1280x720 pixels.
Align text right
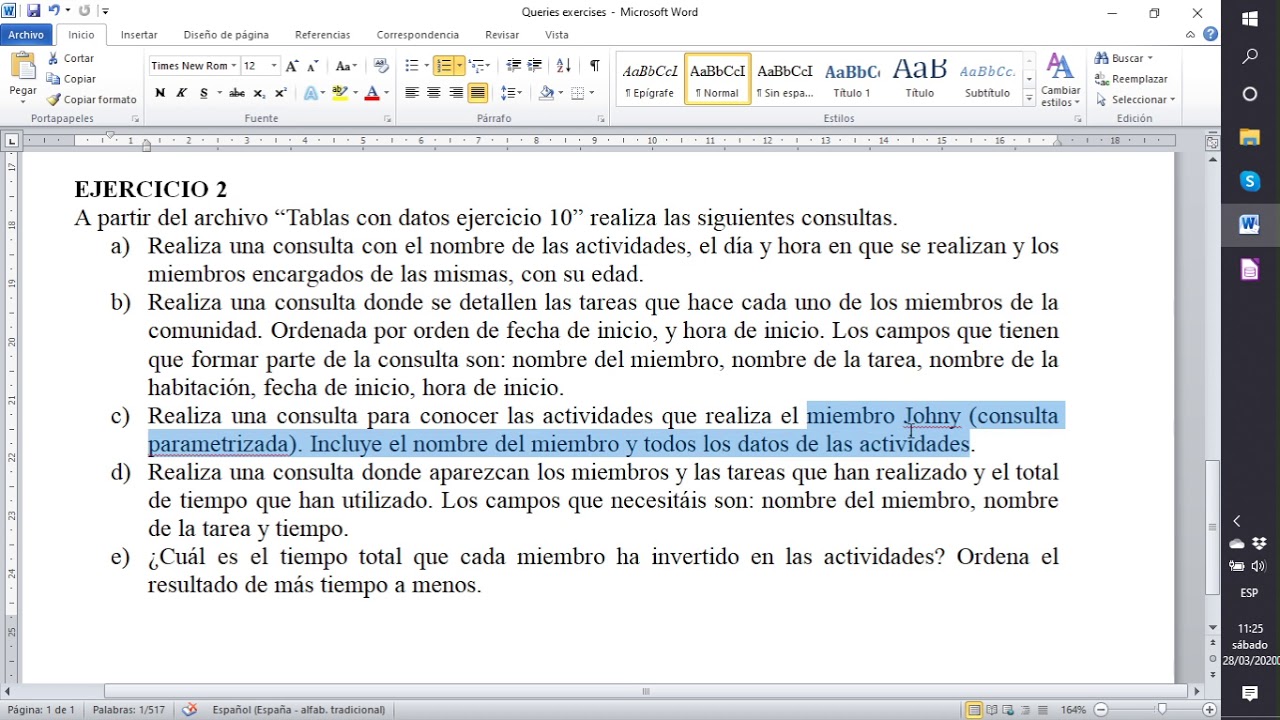point(456,93)
